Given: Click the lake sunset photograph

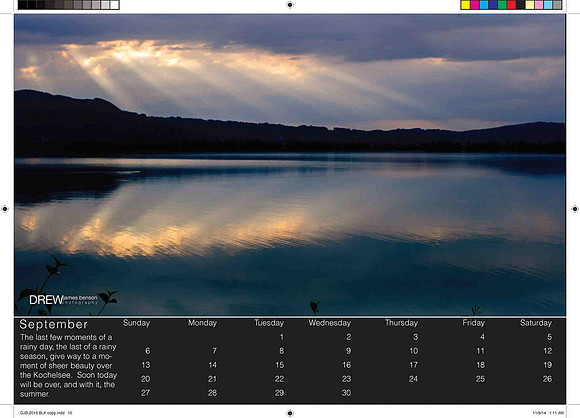Looking at the screenshot, I should coord(290,165).
